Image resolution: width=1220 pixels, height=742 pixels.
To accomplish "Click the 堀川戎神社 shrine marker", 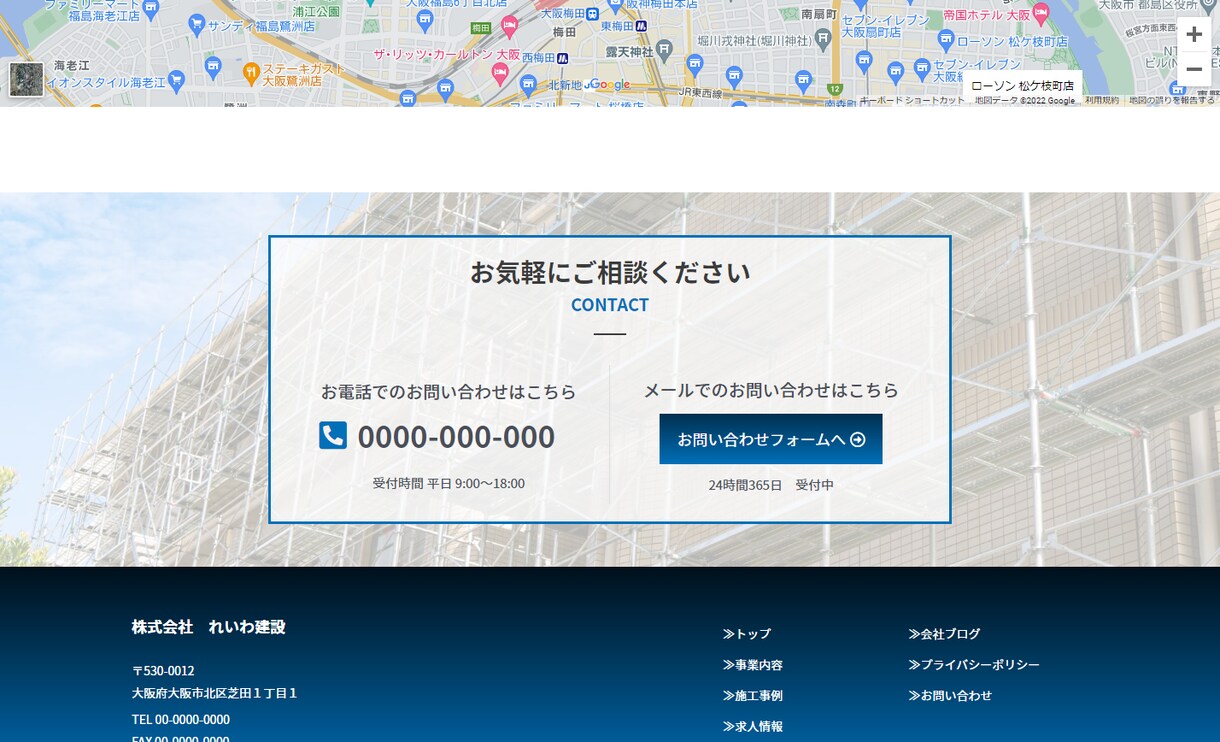I will click(823, 39).
